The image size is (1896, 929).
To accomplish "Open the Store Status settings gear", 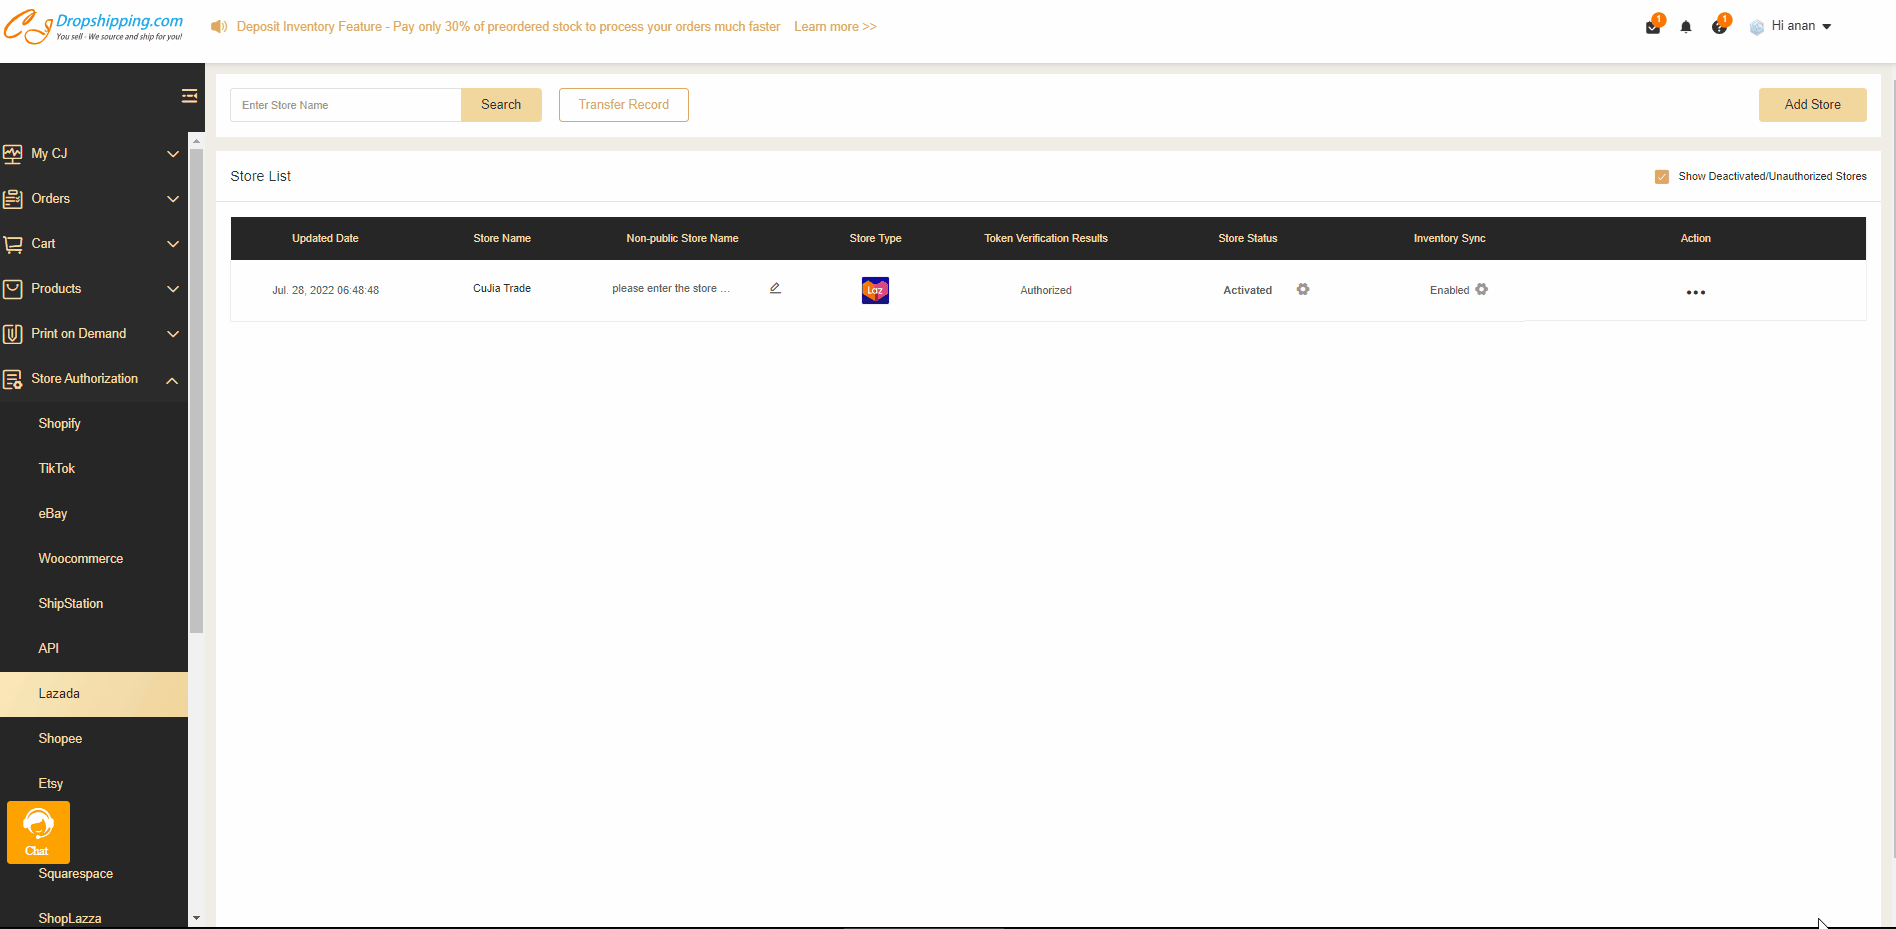I will click(1303, 289).
